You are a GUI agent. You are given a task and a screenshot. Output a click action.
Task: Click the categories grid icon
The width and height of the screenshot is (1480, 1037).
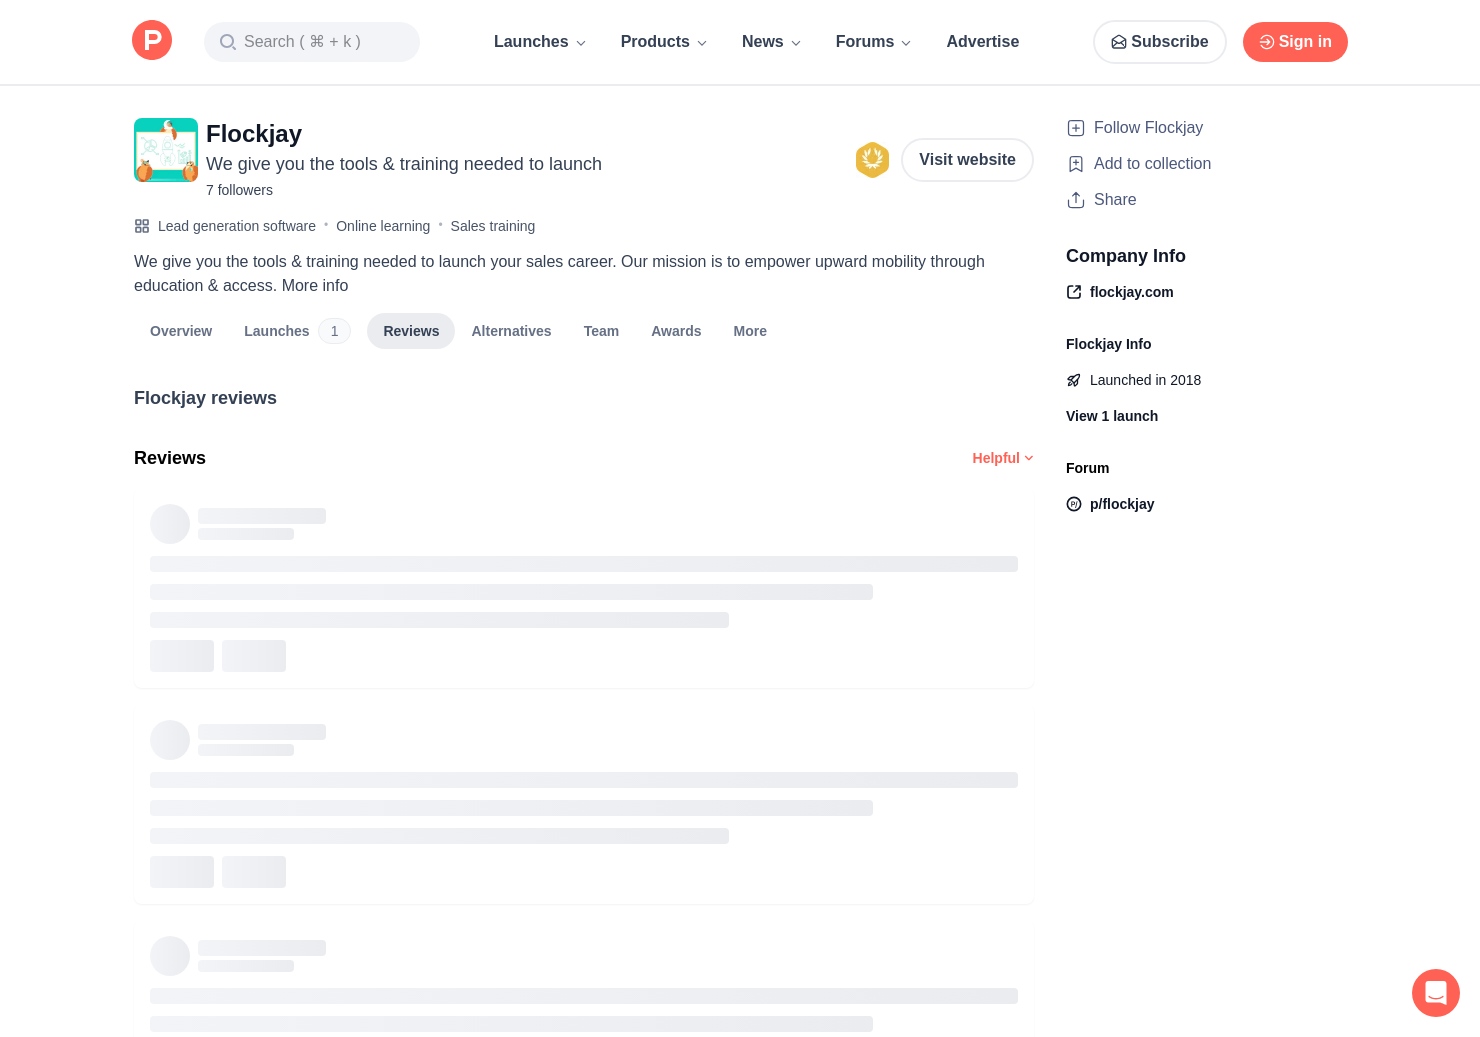click(x=142, y=226)
